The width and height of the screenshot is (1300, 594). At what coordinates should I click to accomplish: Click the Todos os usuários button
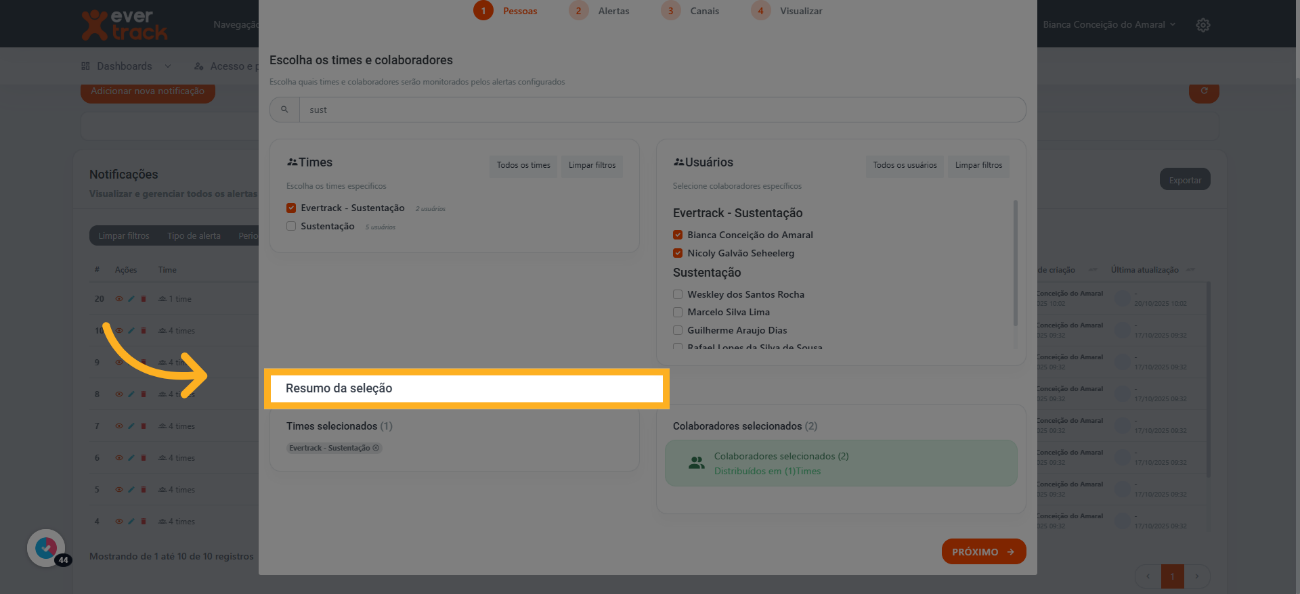(904, 165)
